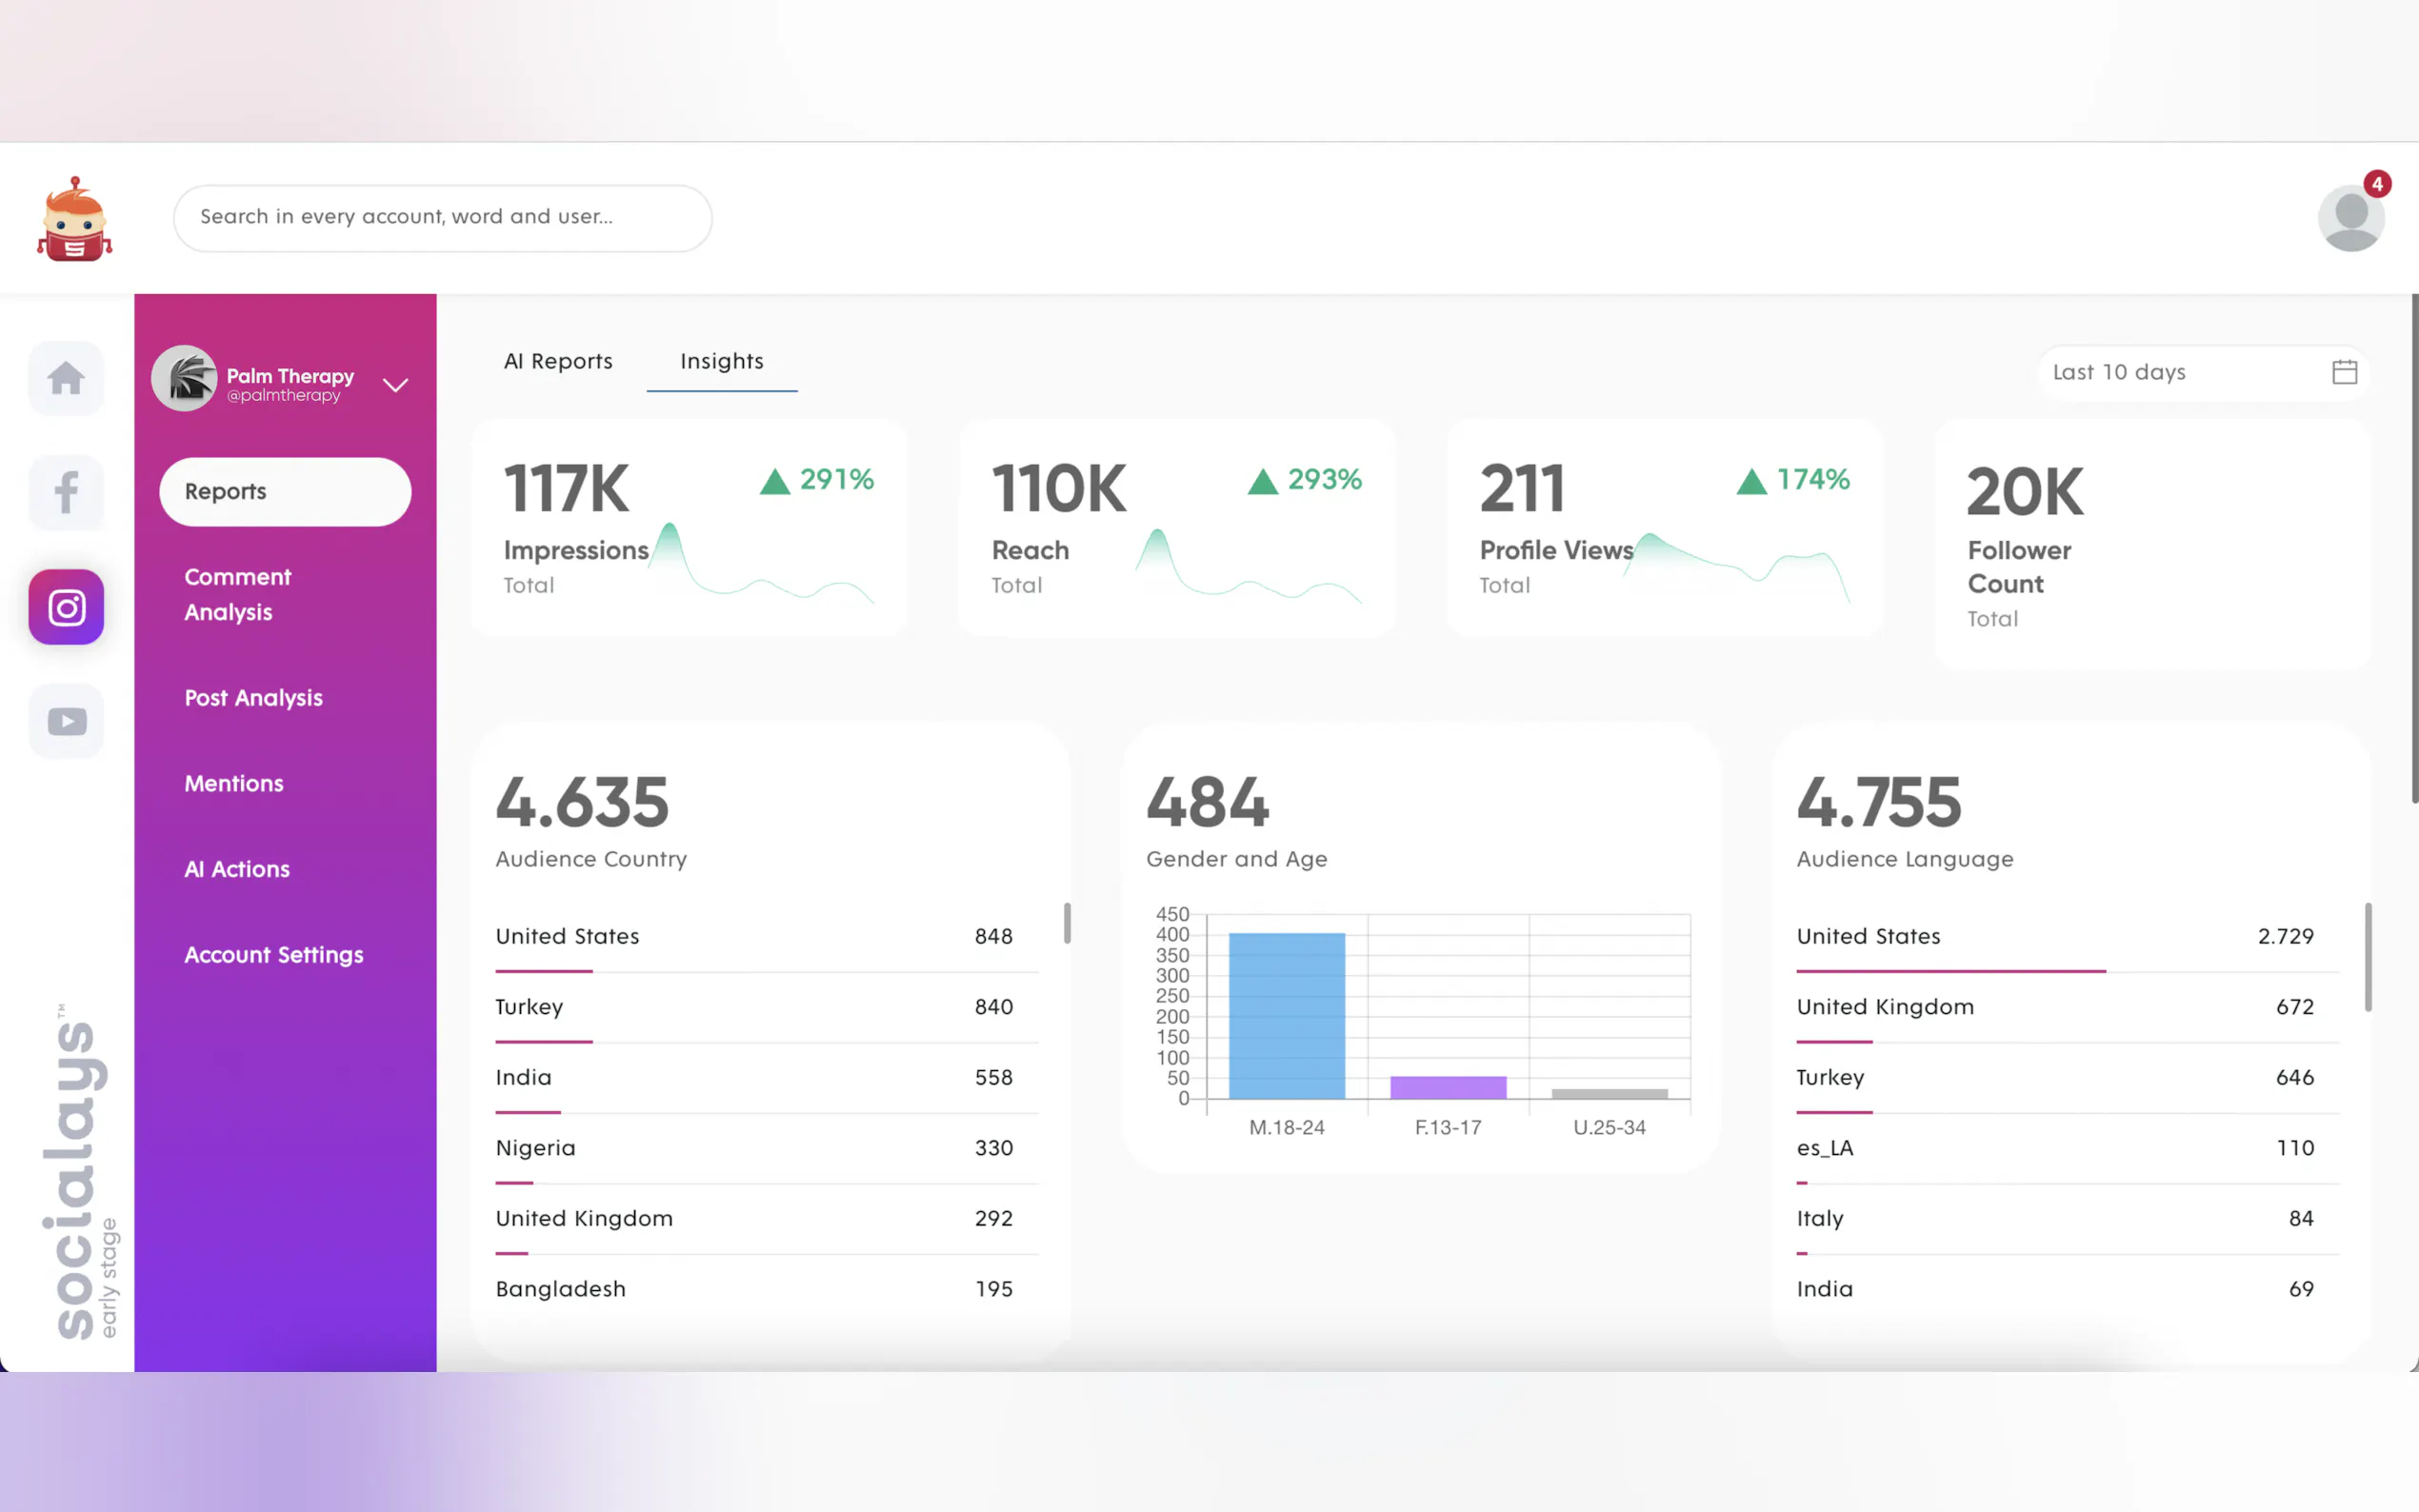This screenshot has width=2419, height=1512.
Task: Focus the global search input field
Action: pyautogui.click(x=442, y=217)
